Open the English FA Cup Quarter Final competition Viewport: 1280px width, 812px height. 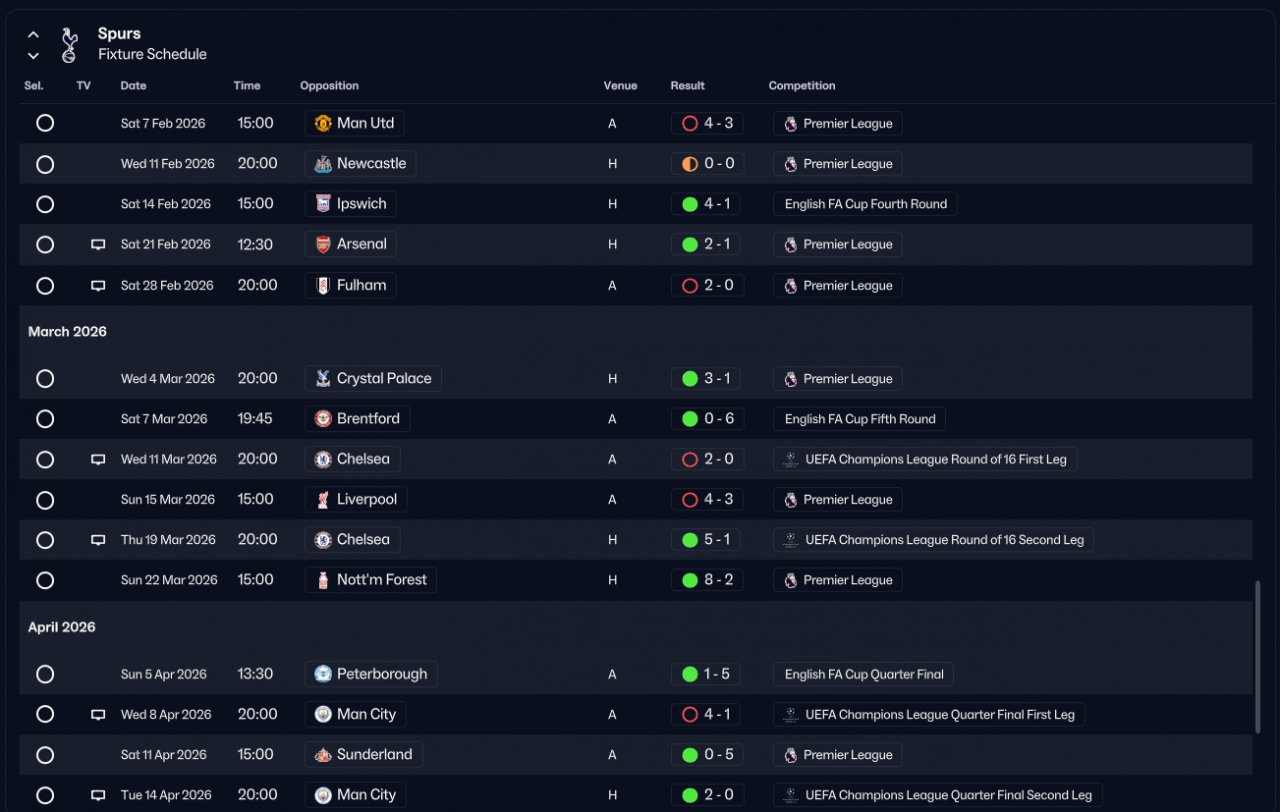tap(863, 674)
